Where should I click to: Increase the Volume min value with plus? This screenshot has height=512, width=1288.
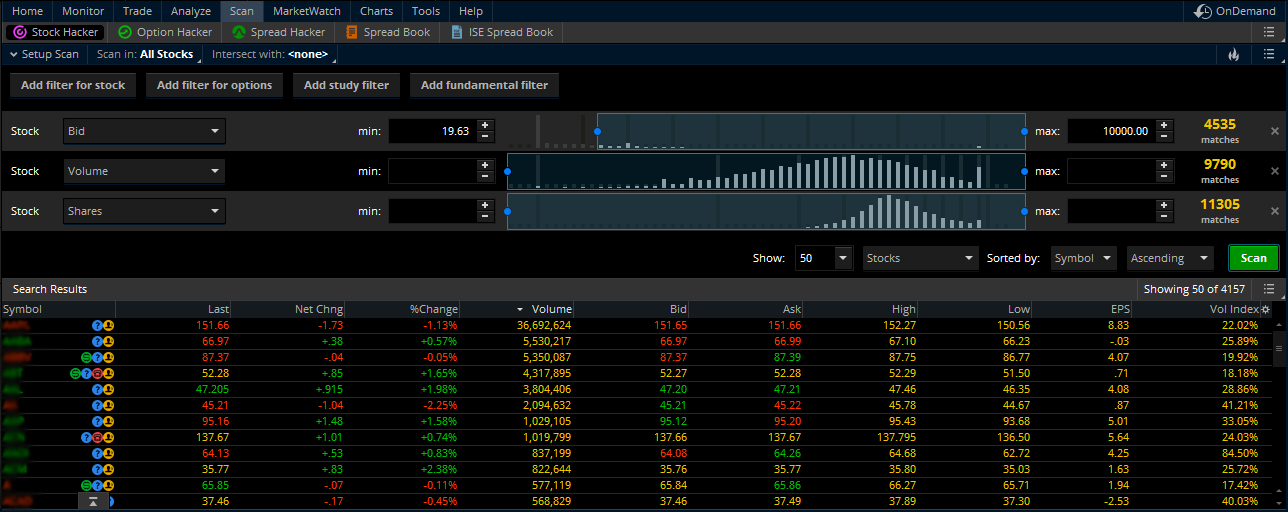pos(485,165)
